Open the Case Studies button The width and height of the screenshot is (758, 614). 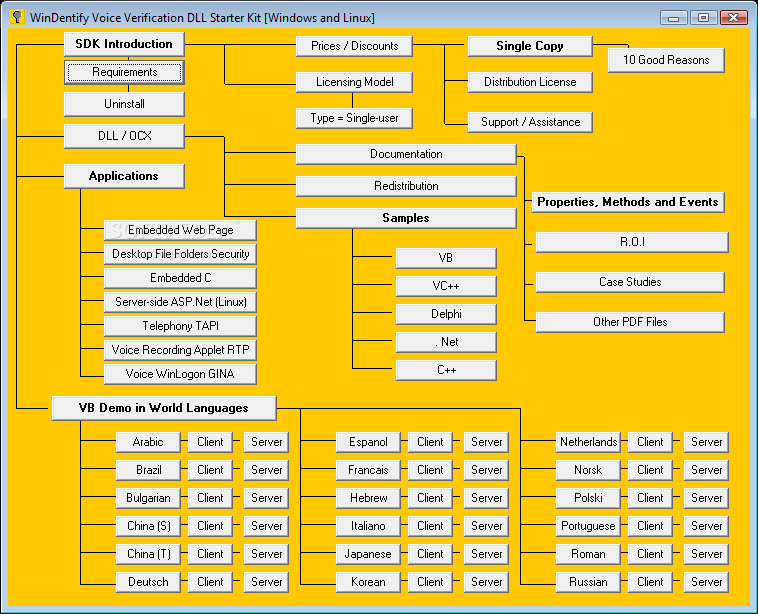[630, 282]
